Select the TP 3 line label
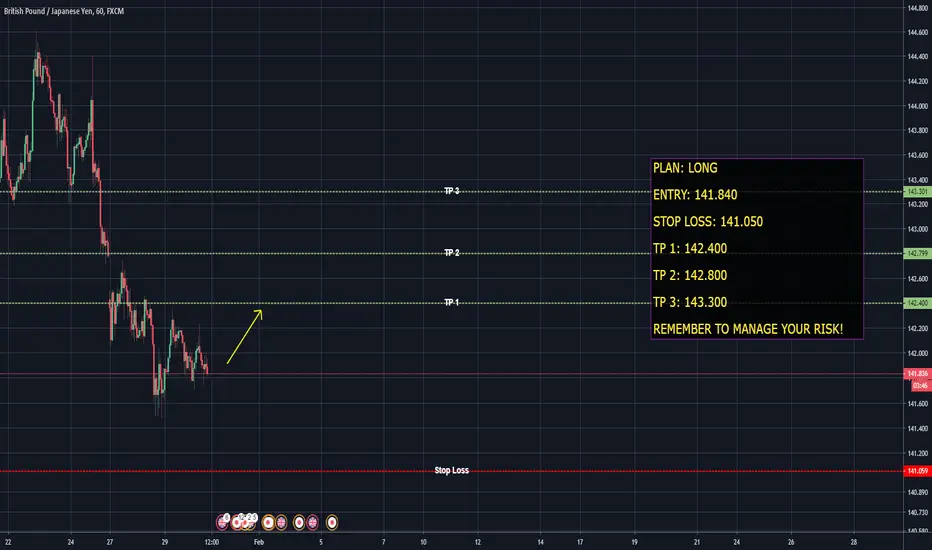 coord(452,191)
